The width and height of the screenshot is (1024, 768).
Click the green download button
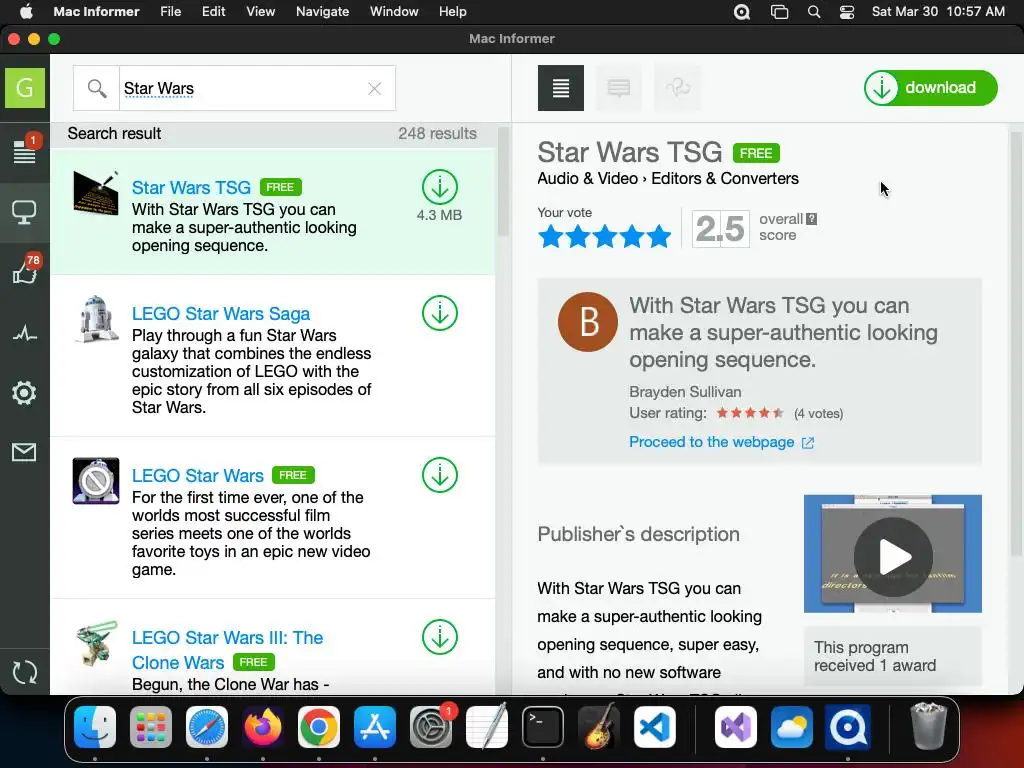pos(931,88)
